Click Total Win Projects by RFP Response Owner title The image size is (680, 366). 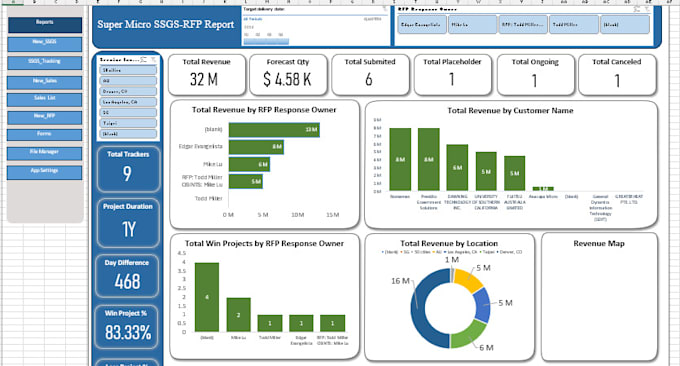coord(264,243)
